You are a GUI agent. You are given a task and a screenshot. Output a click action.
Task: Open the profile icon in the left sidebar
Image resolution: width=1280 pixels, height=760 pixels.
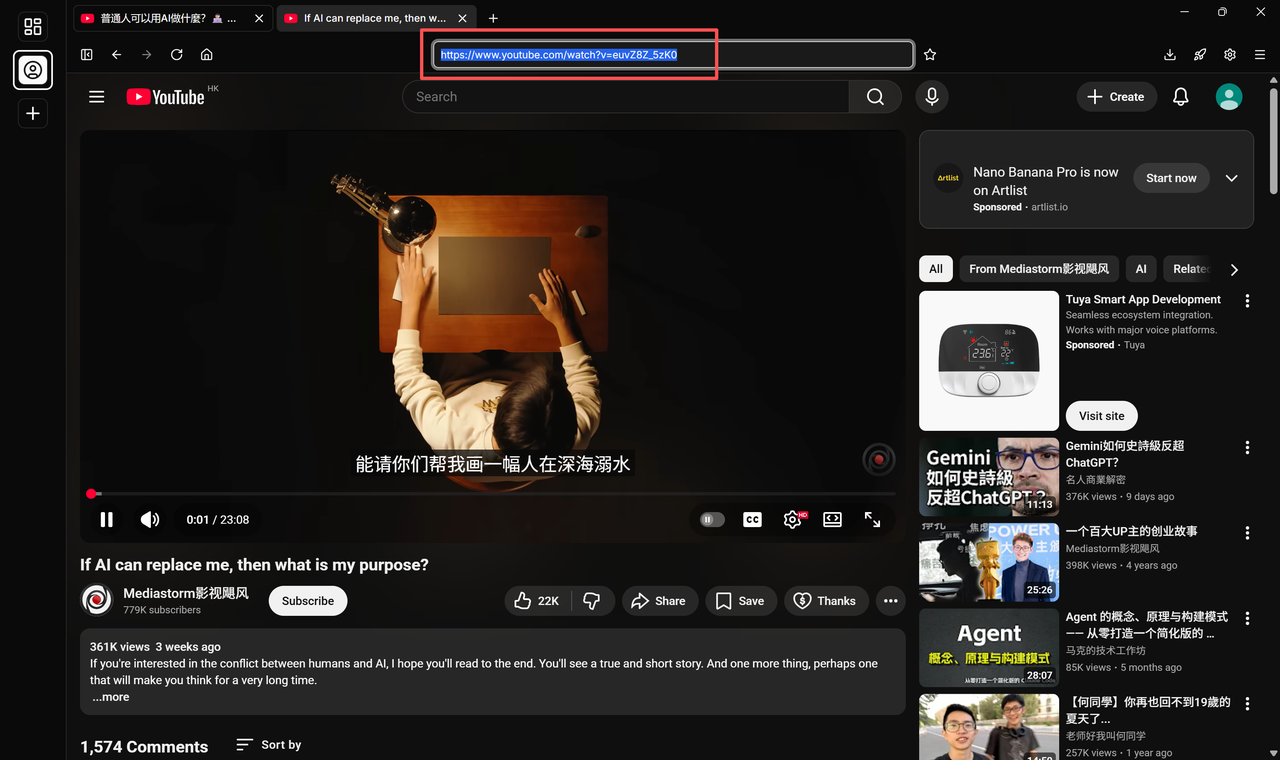click(x=33, y=70)
